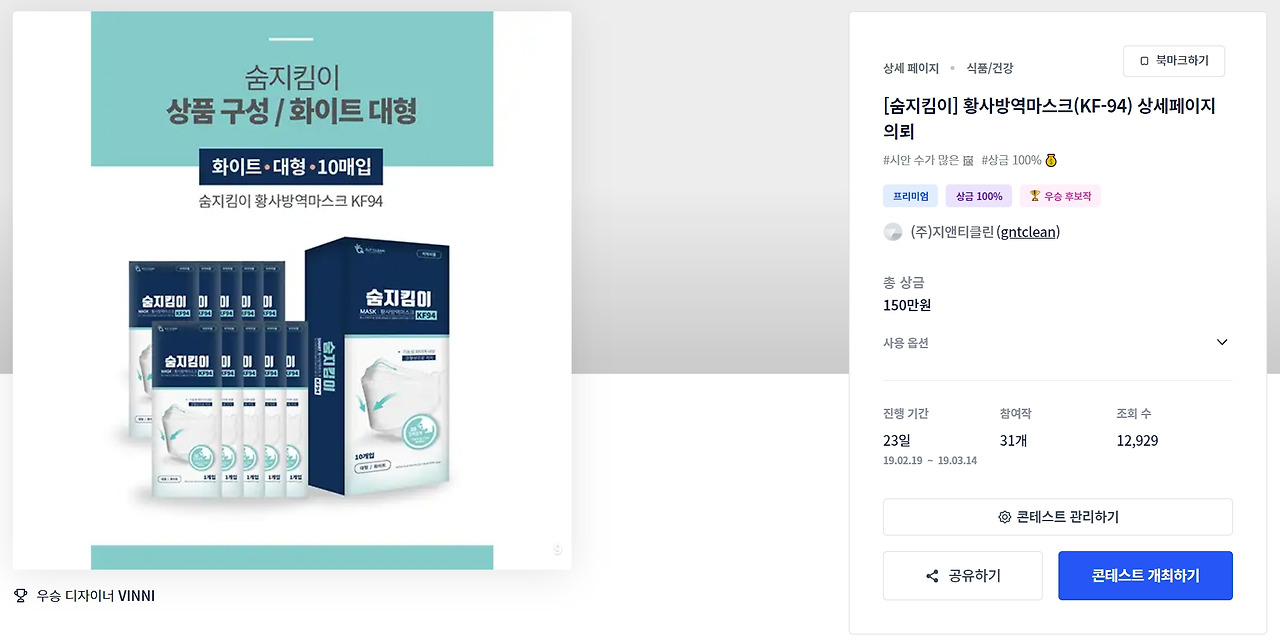
Task: Click the gntclean company avatar icon
Action: point(893,232)
